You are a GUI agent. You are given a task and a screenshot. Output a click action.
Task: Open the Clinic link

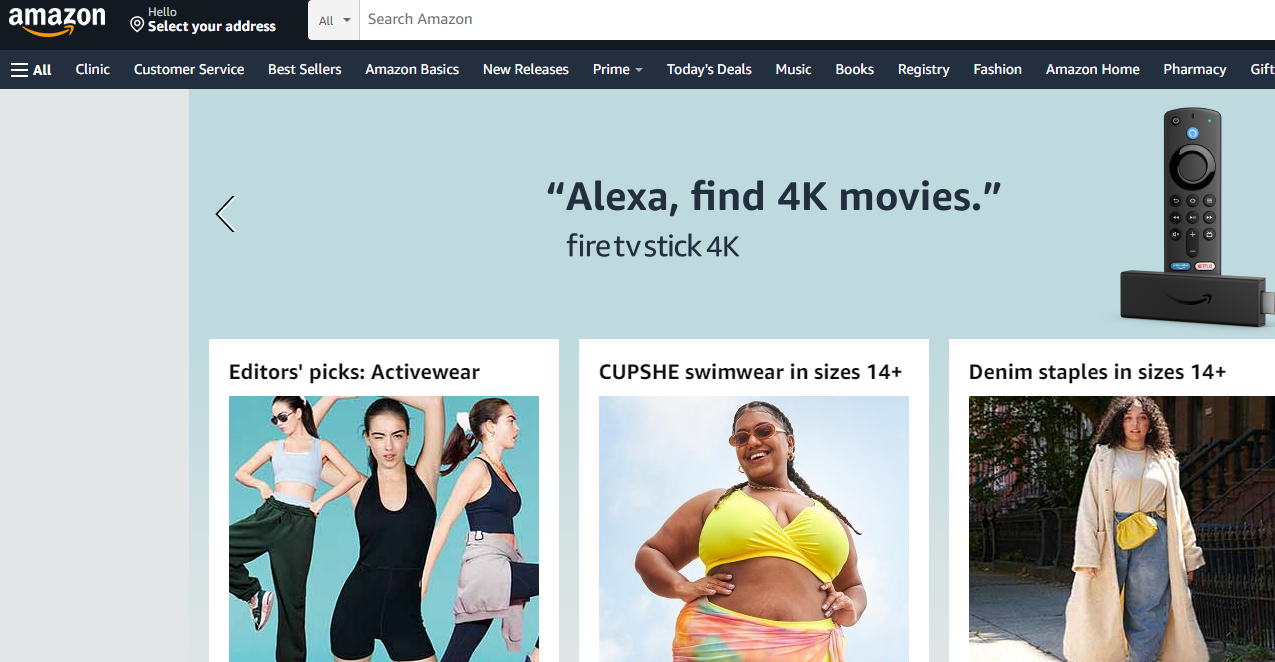point(93,69)
